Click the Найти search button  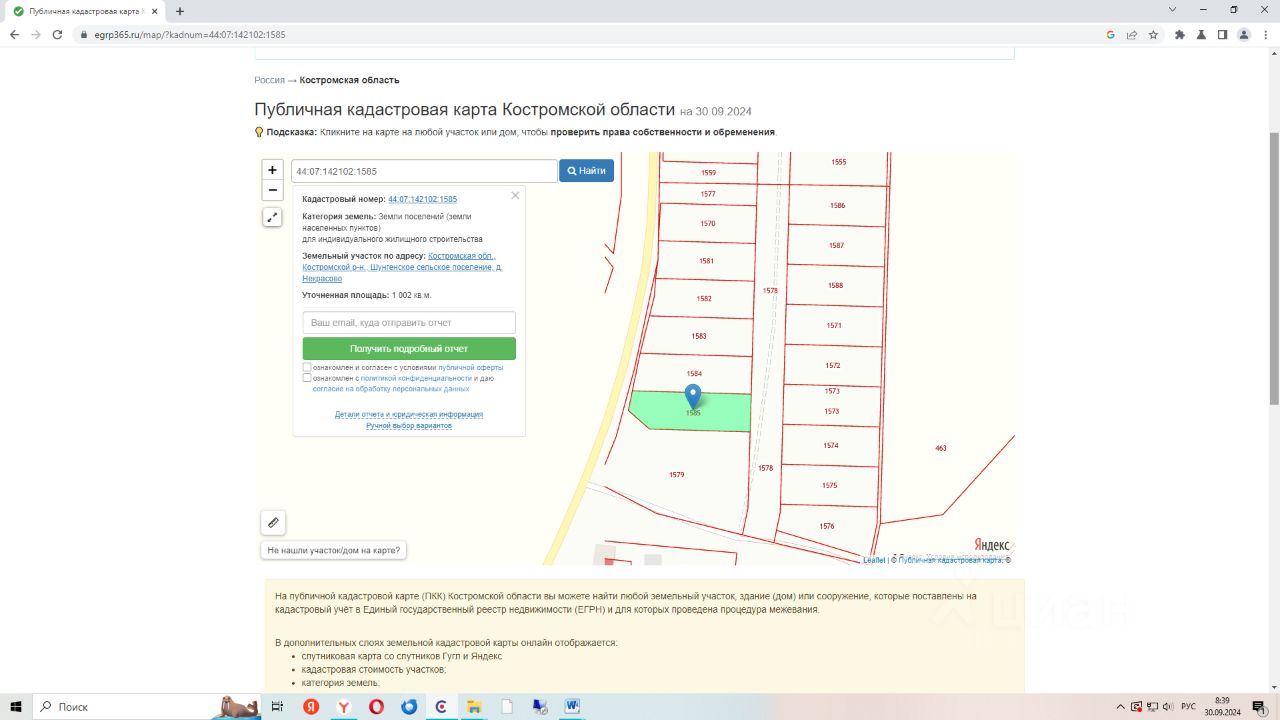point(586,171)
